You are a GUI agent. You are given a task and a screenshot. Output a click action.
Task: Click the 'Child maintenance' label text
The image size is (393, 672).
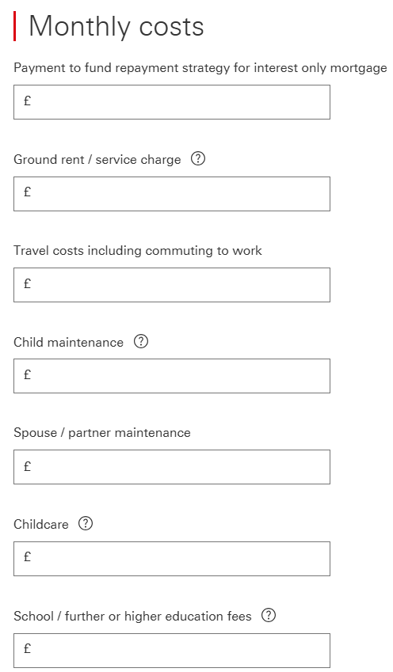click(69, 342)
